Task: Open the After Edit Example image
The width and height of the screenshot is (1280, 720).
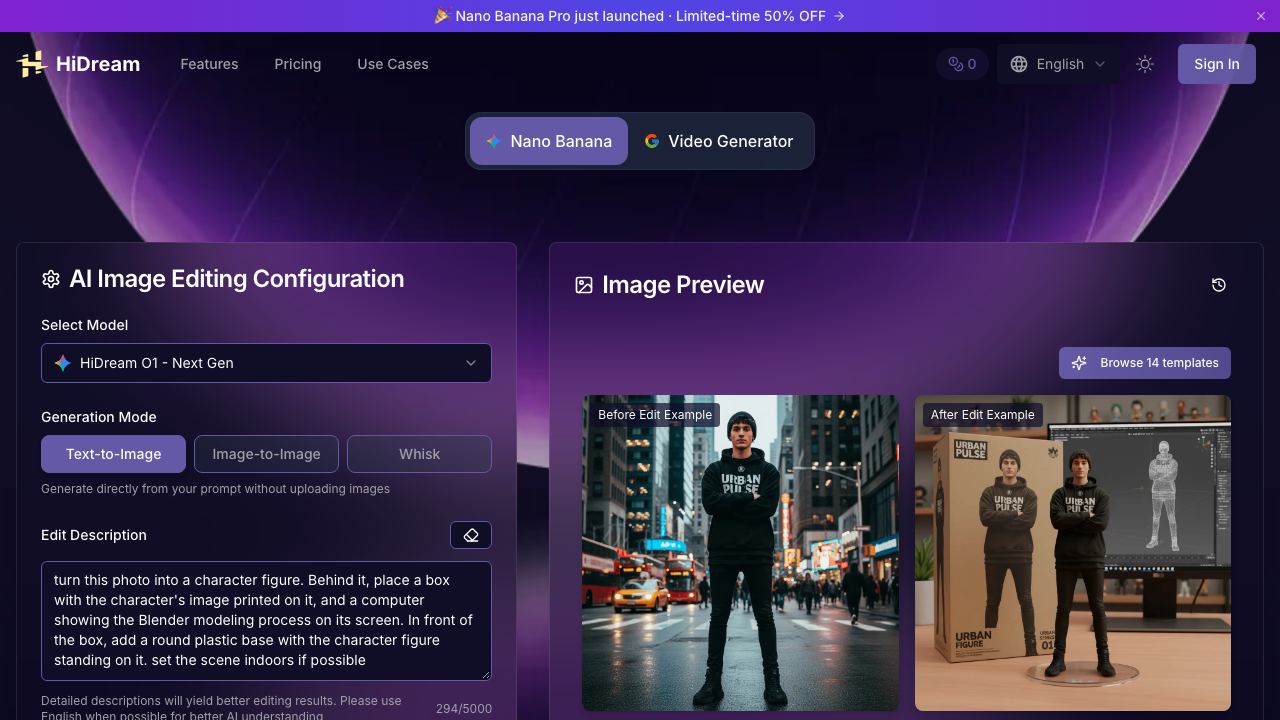Action: [x=1072, y=553]
